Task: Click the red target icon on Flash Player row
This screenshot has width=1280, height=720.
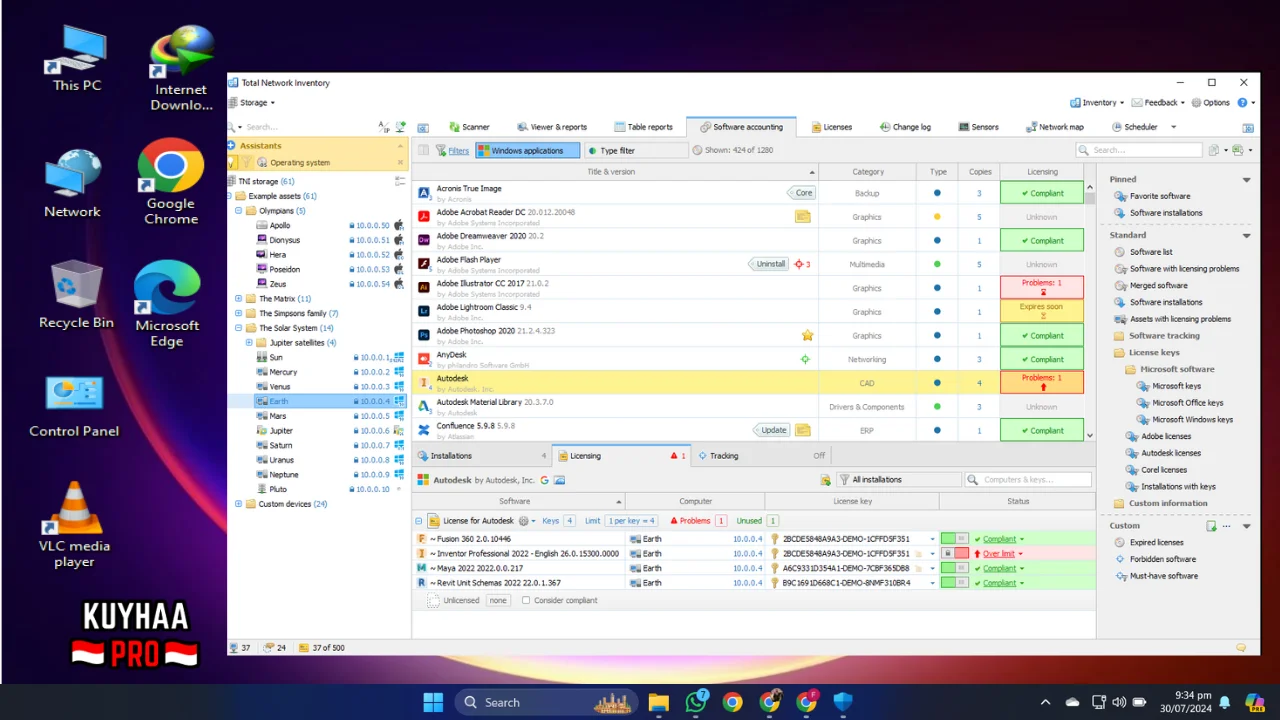Action: point(798,264)
